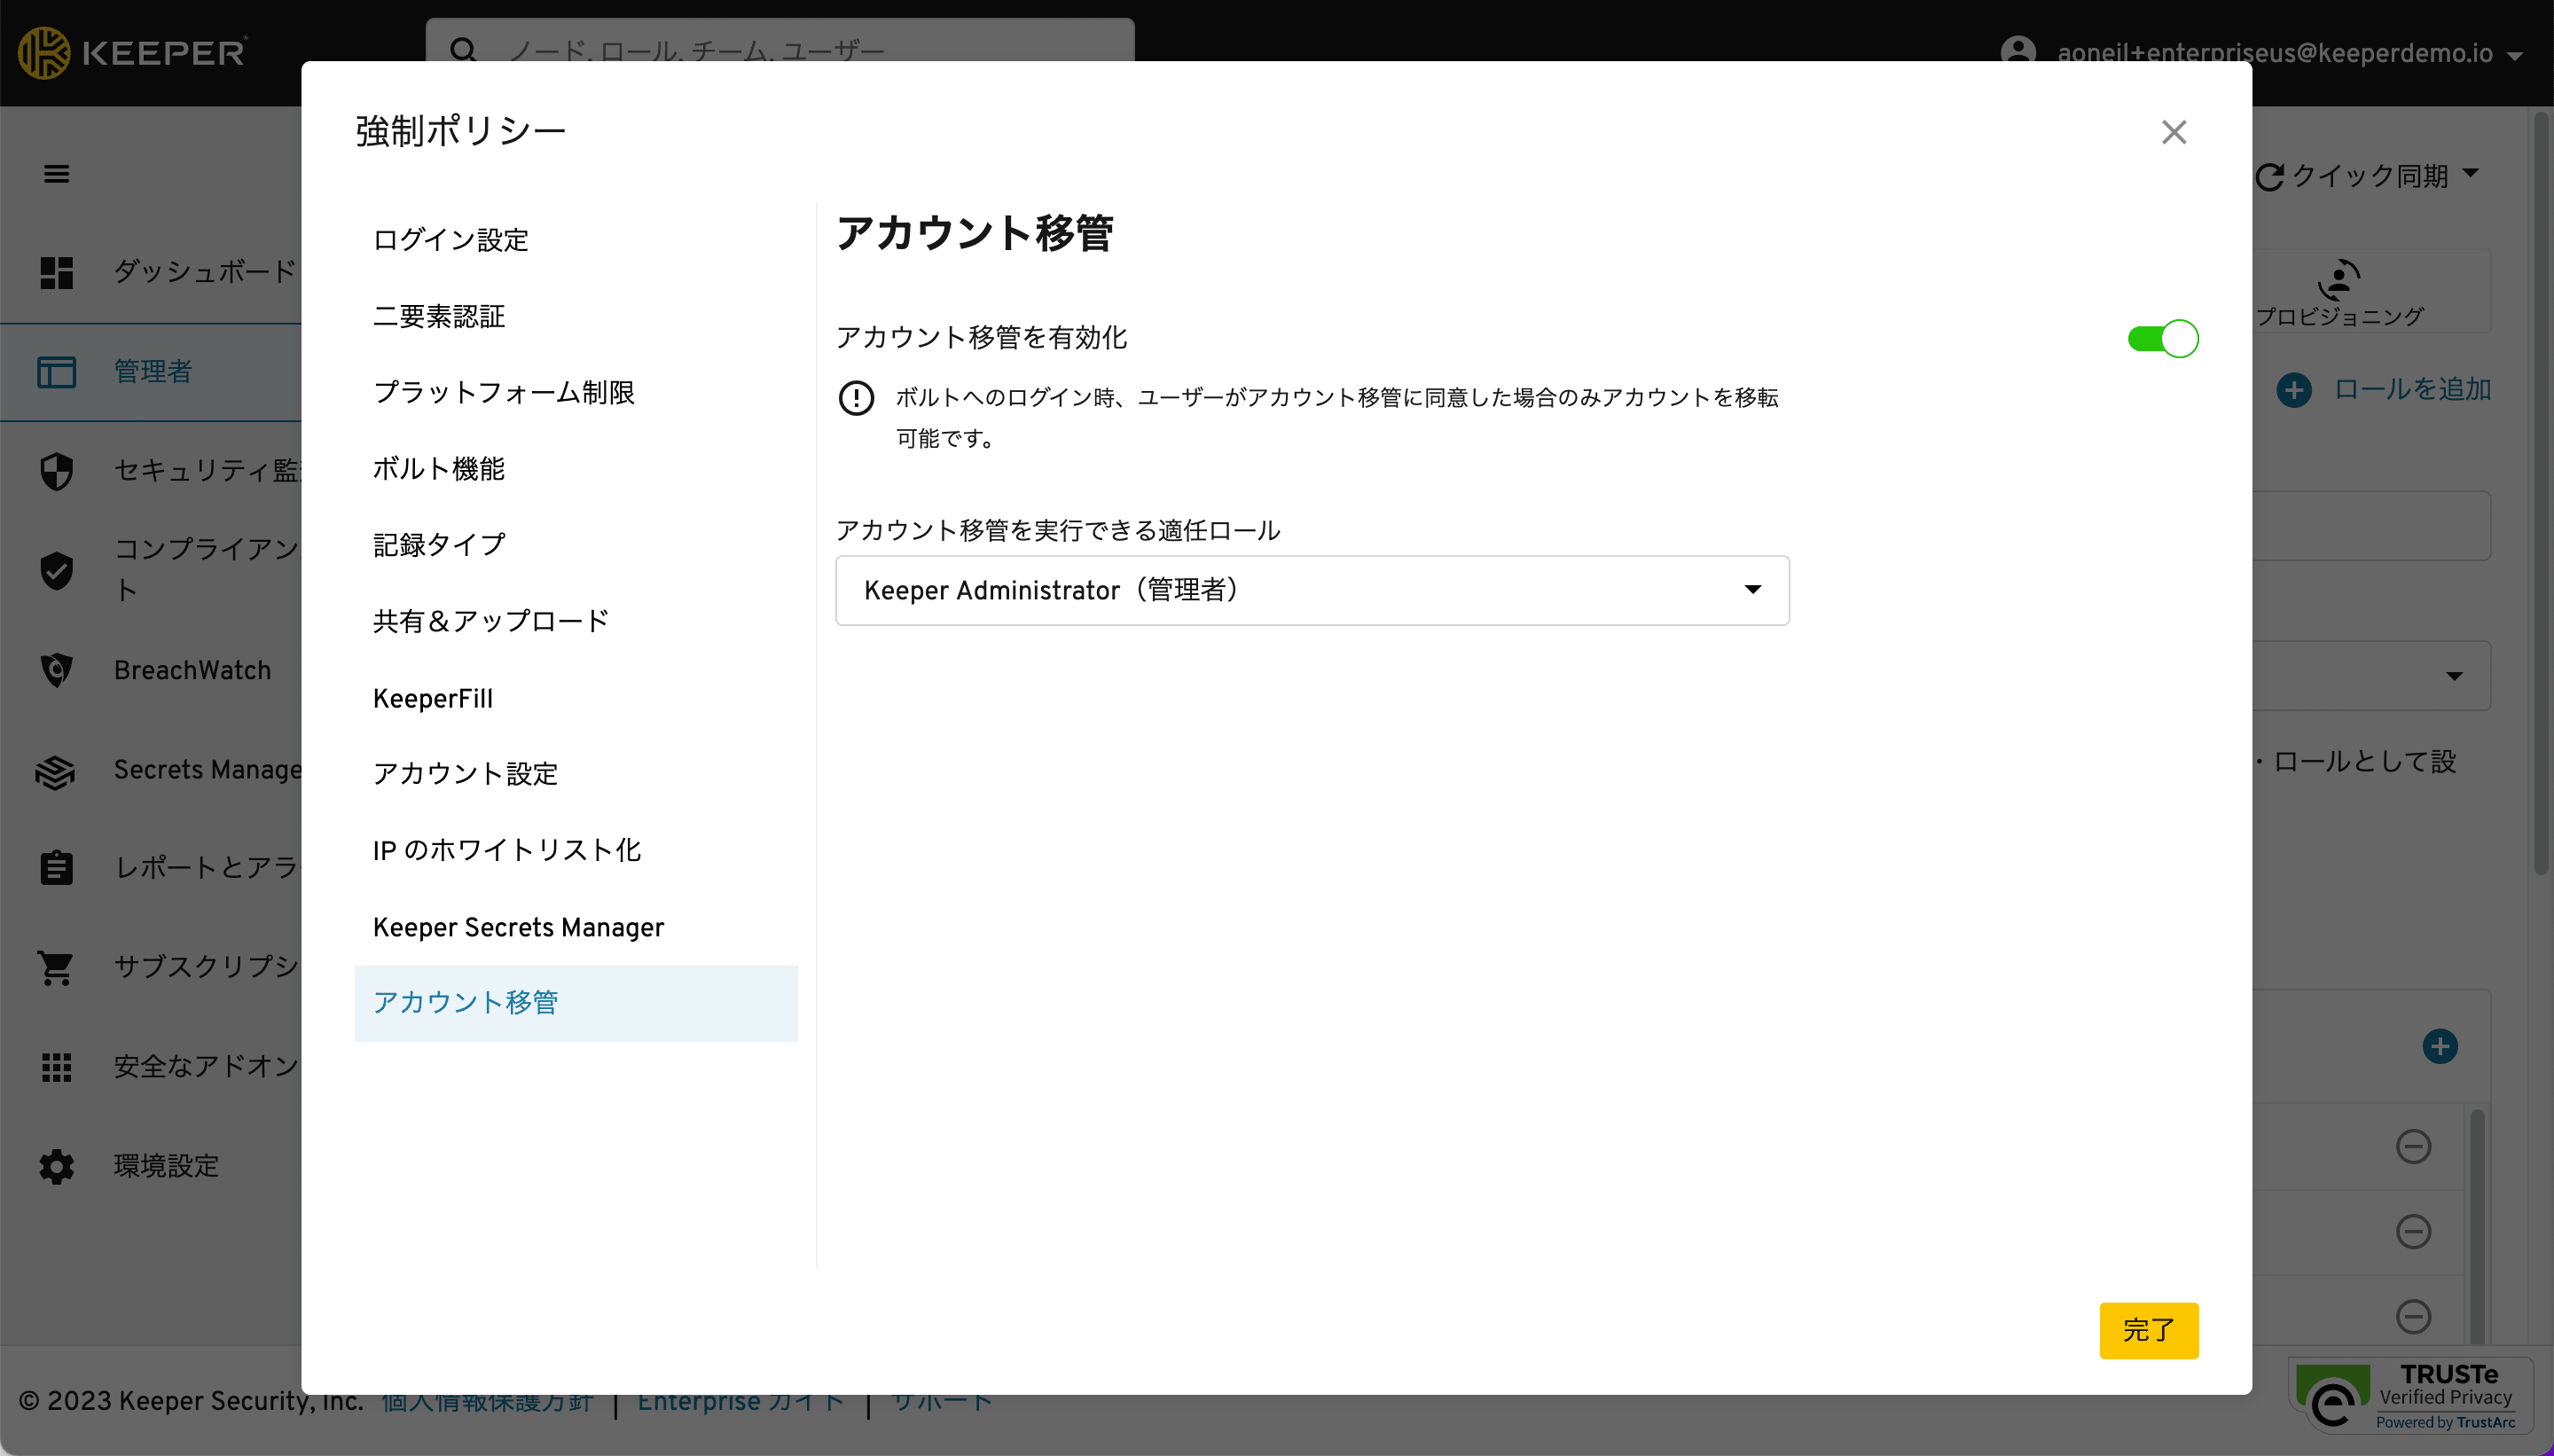Click the yellow 完了 button
2554x1456 pixels.
(x=2148, y=1329)
